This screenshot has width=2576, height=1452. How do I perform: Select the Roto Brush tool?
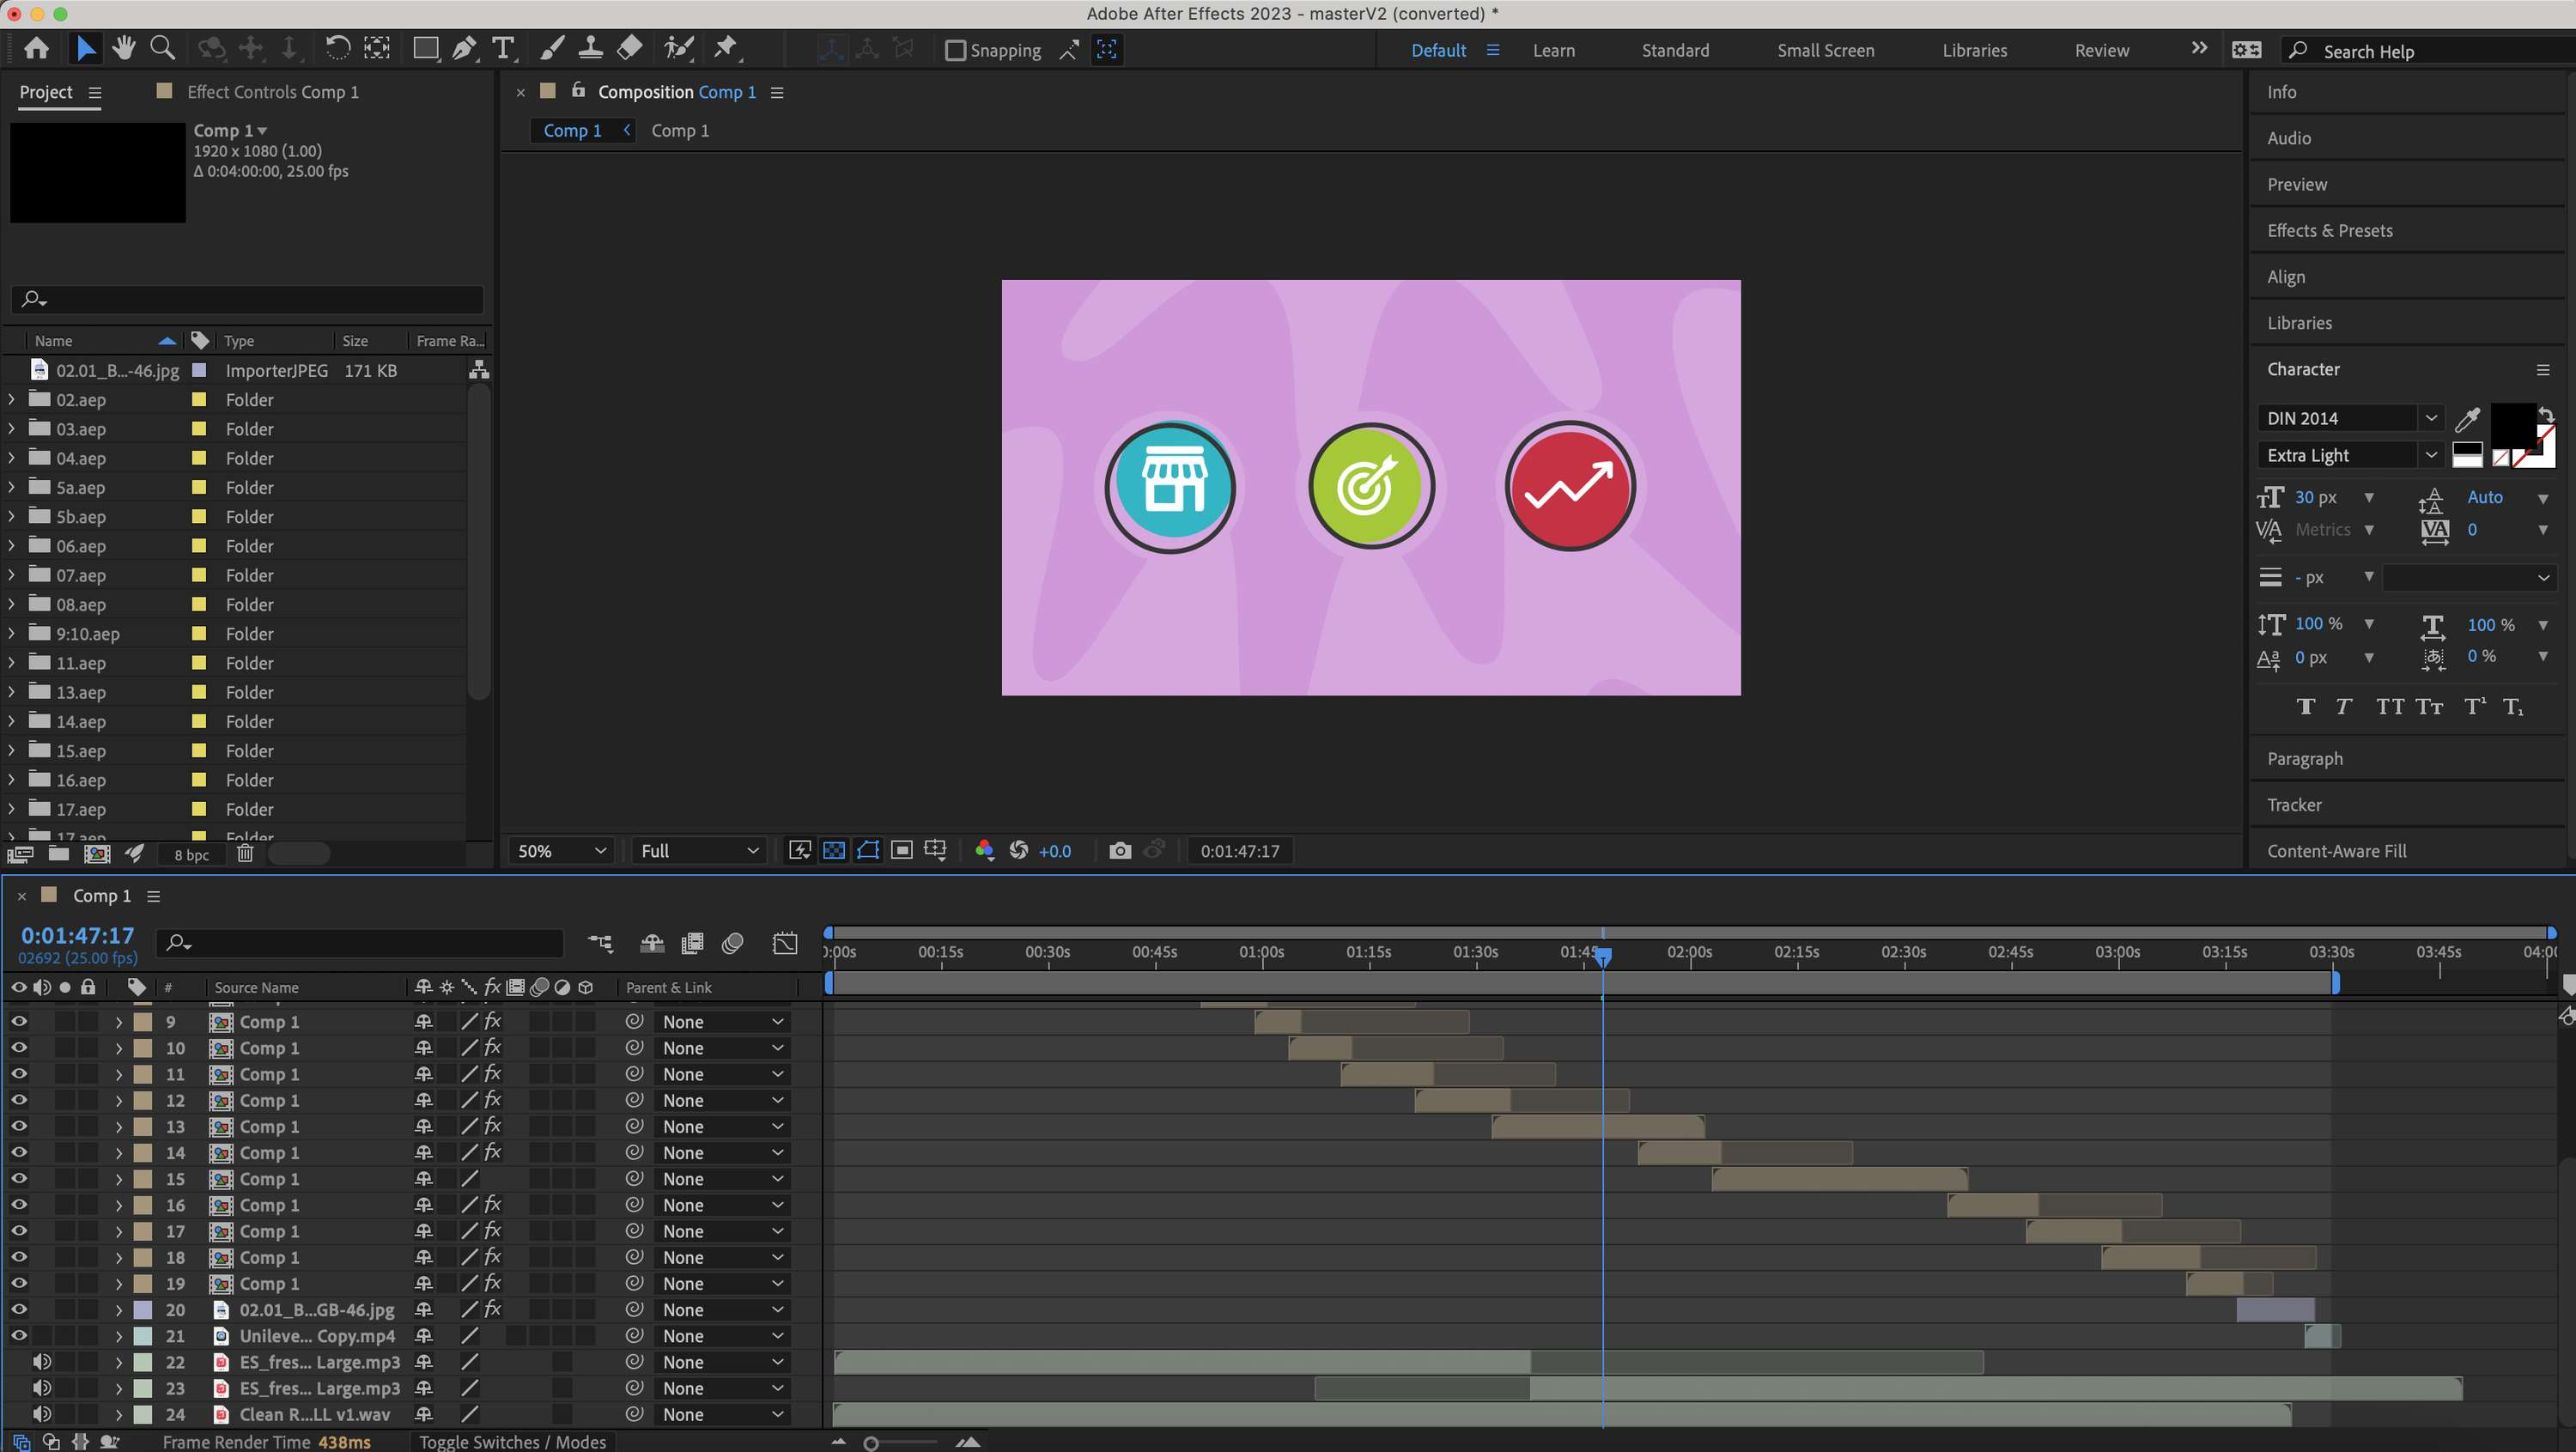tap(679, 48)
